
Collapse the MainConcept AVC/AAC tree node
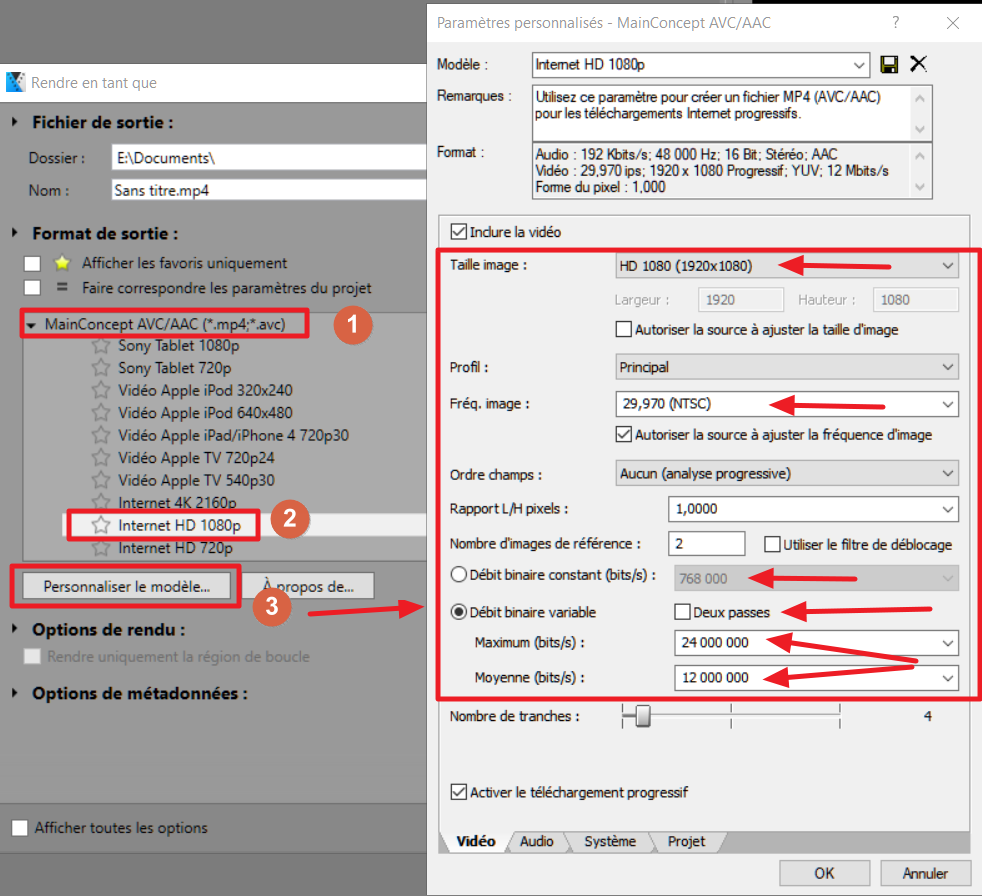pyautogui.click(x=31, y=325)
